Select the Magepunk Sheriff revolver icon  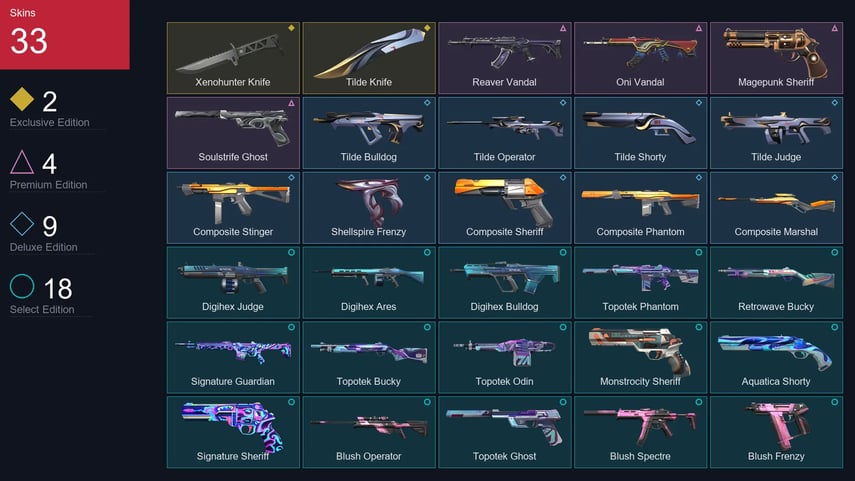pyautogui.click(x=775, y=52)
